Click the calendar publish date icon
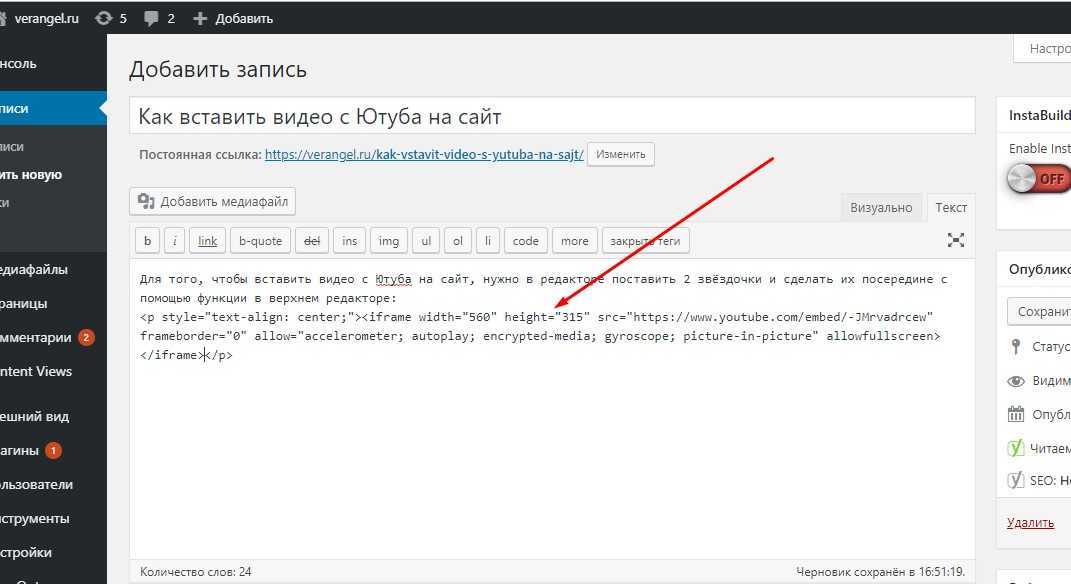This screenshot has height=584, width=1071. [x=1016, y=415]
